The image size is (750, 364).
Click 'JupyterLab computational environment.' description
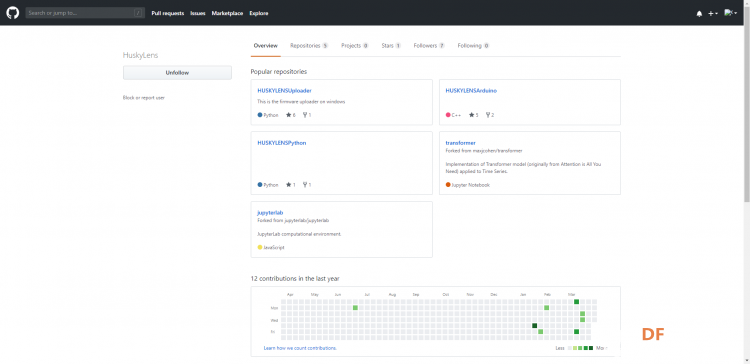[x=299, y=234]
